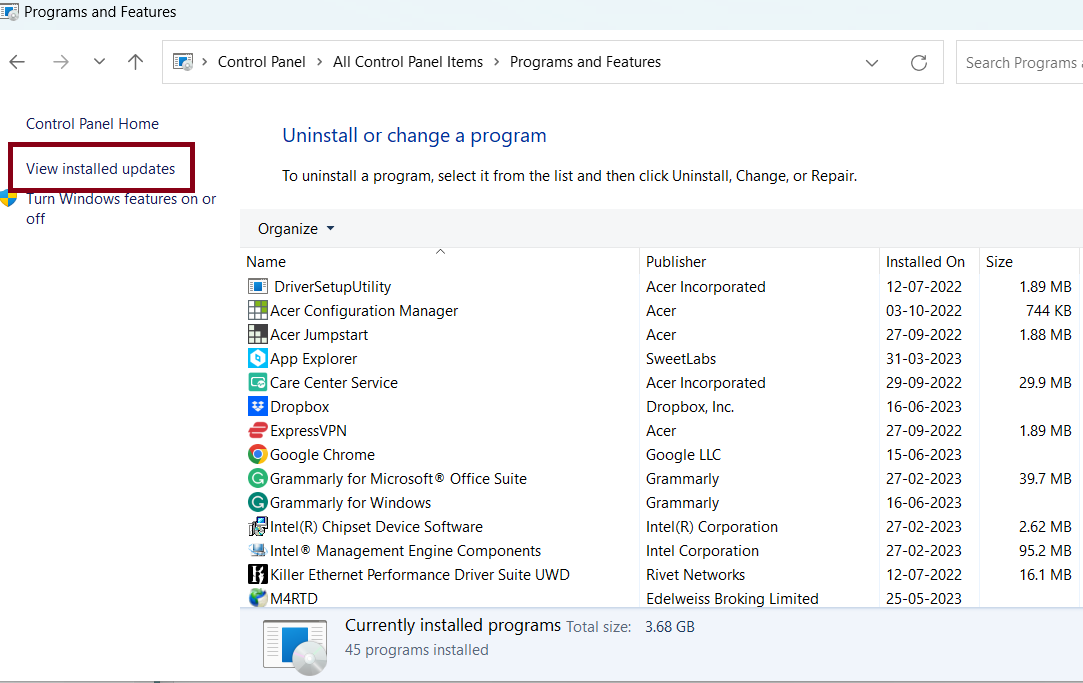Screen dimensions: 1083x683
Task: Select Intel(R) Chipset Device Software name
Action: (x=376, y=527)
